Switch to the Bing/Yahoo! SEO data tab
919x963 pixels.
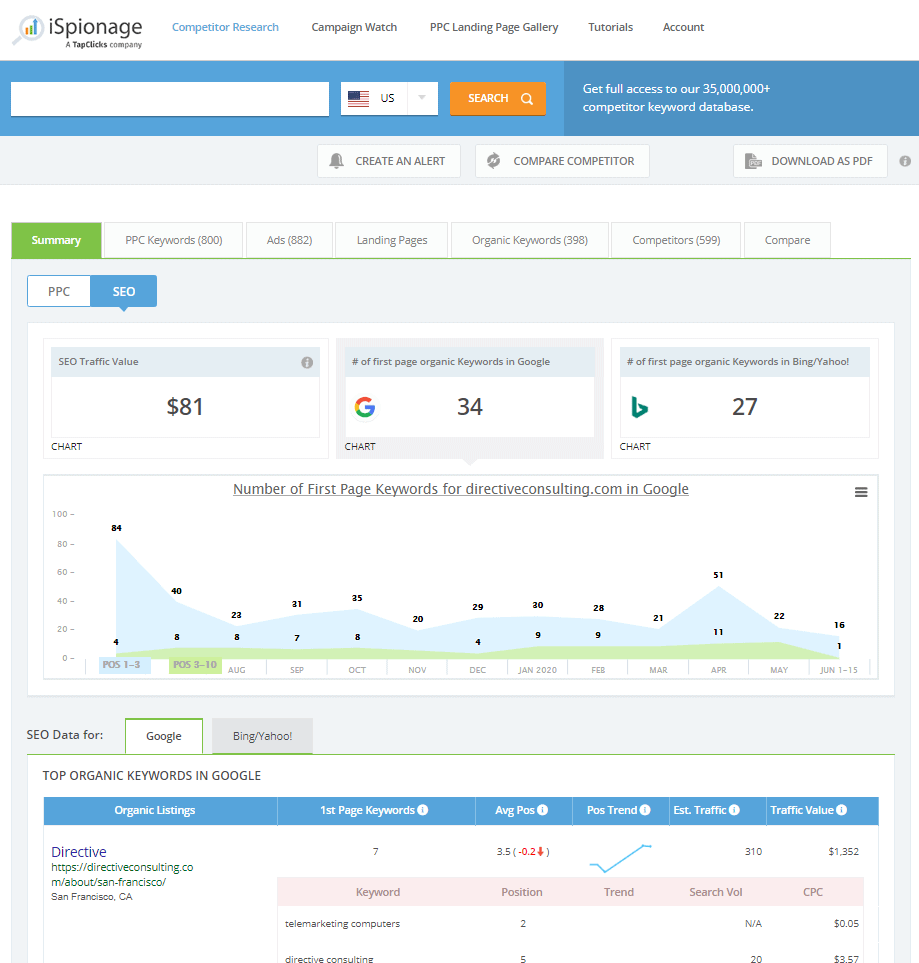click(262, 736)
